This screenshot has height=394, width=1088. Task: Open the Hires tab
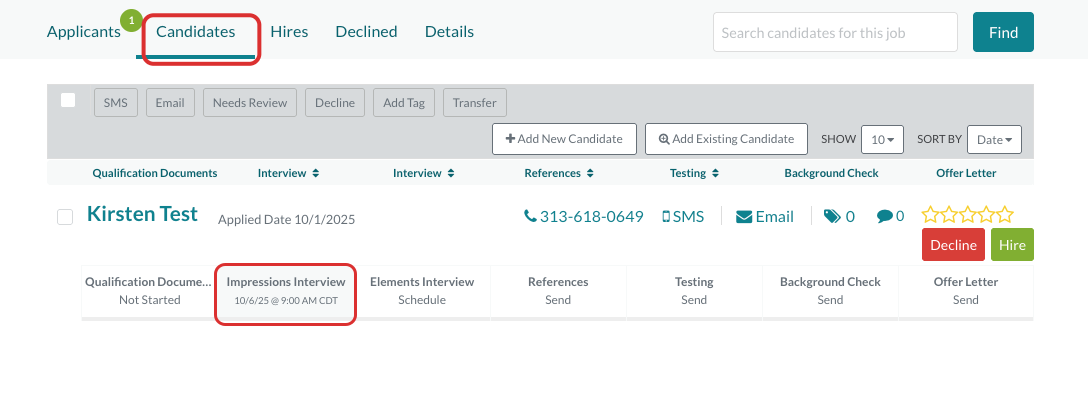(289, 31)
